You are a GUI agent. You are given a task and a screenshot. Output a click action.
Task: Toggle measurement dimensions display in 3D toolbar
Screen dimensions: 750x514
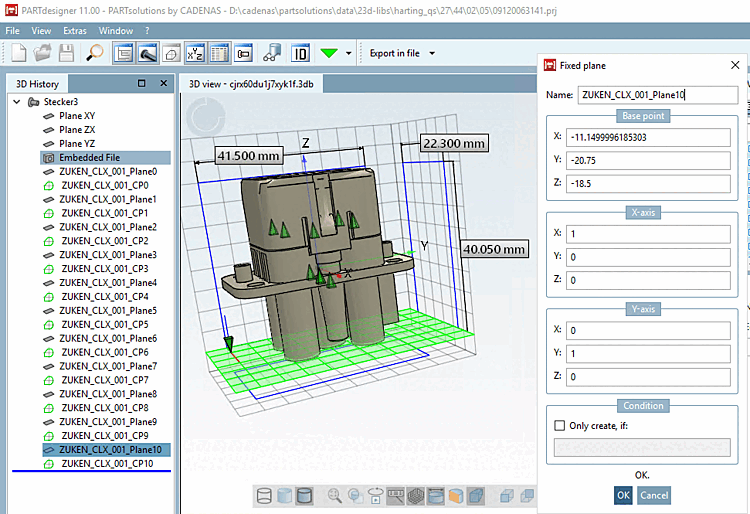394,495
